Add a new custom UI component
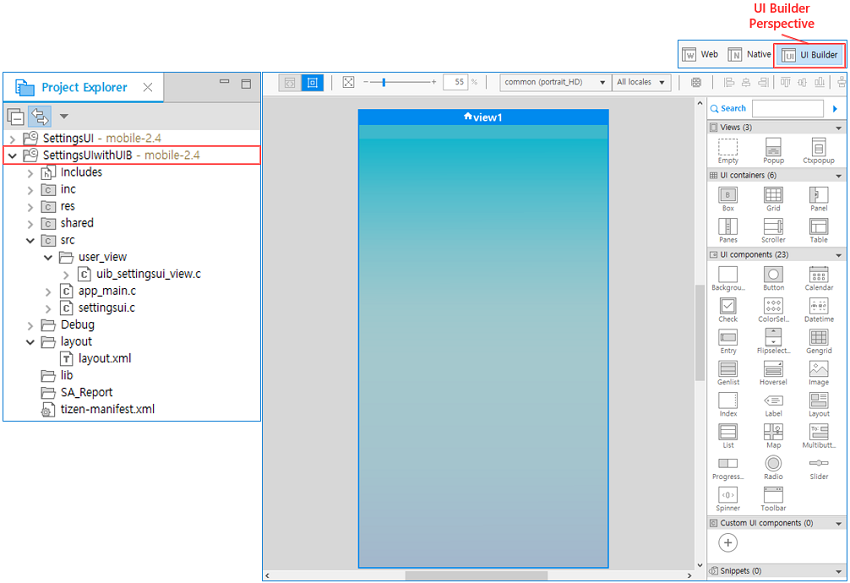Viewport: 850px width, 583px height. [728, 543]
